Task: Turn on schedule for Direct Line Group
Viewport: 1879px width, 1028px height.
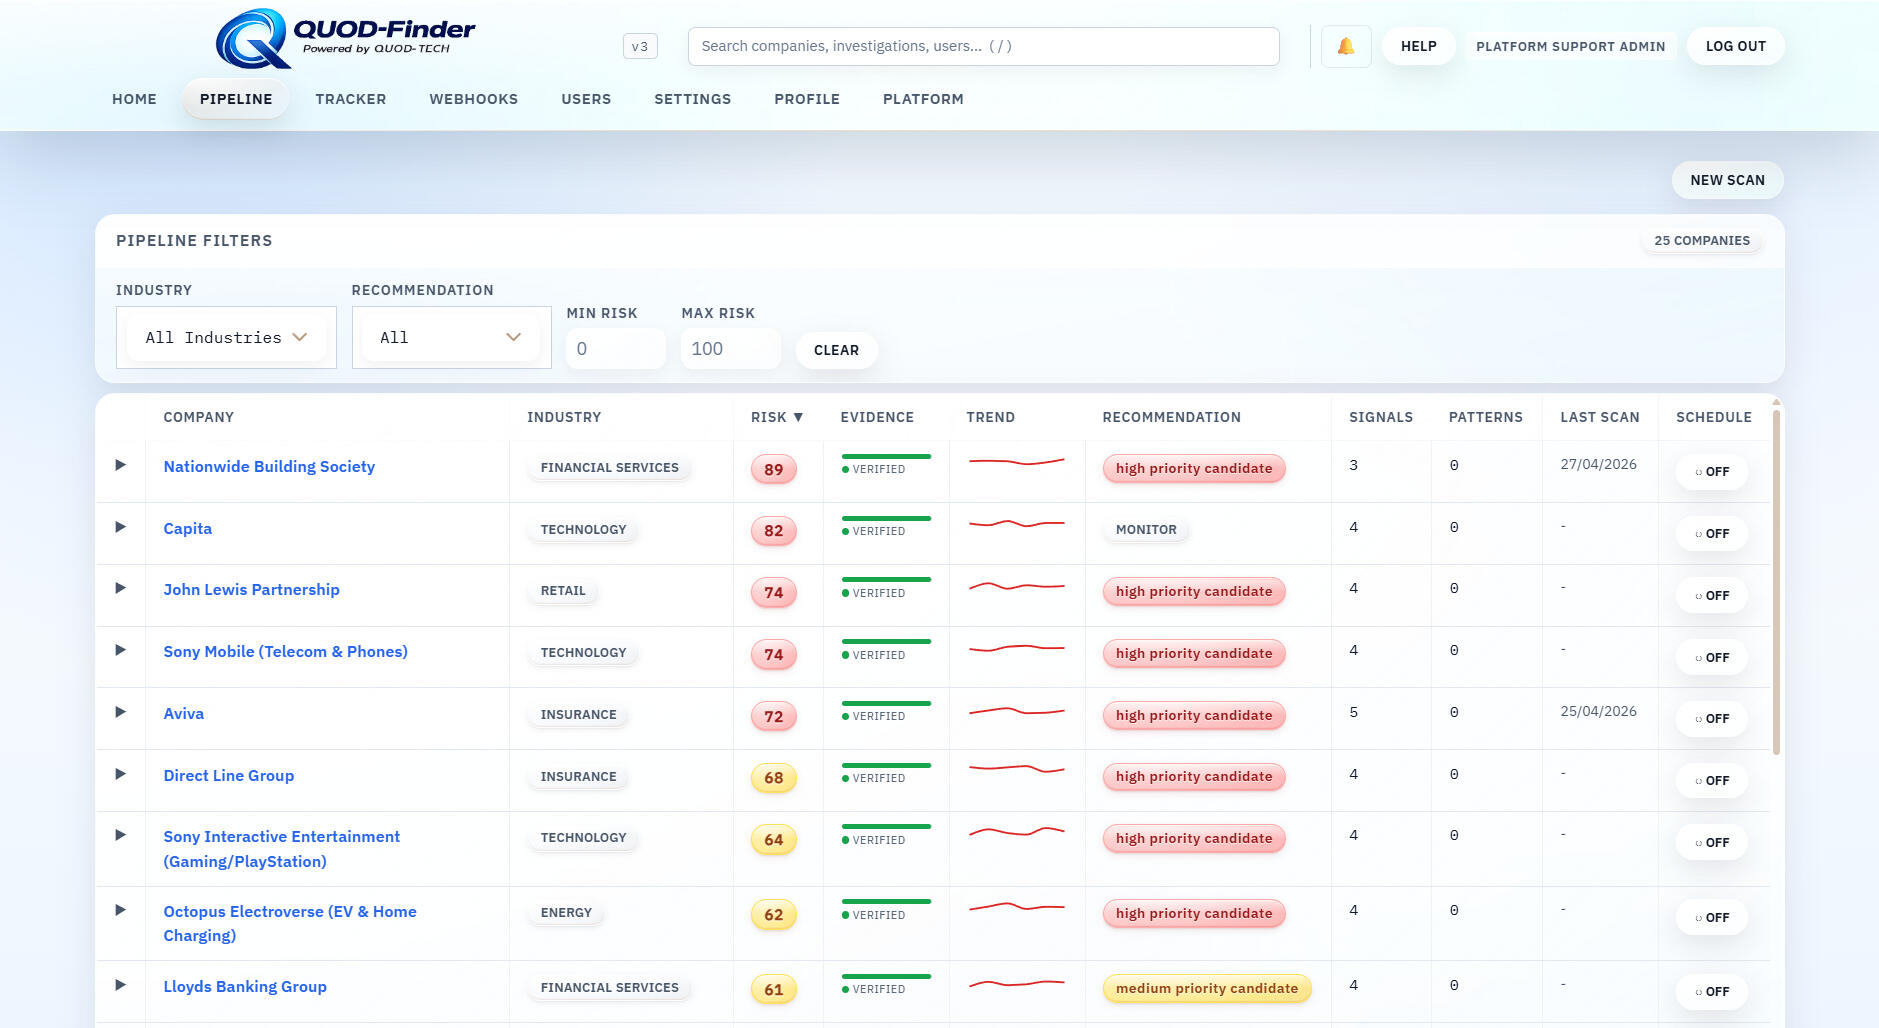Action: tap(1712, 781)
